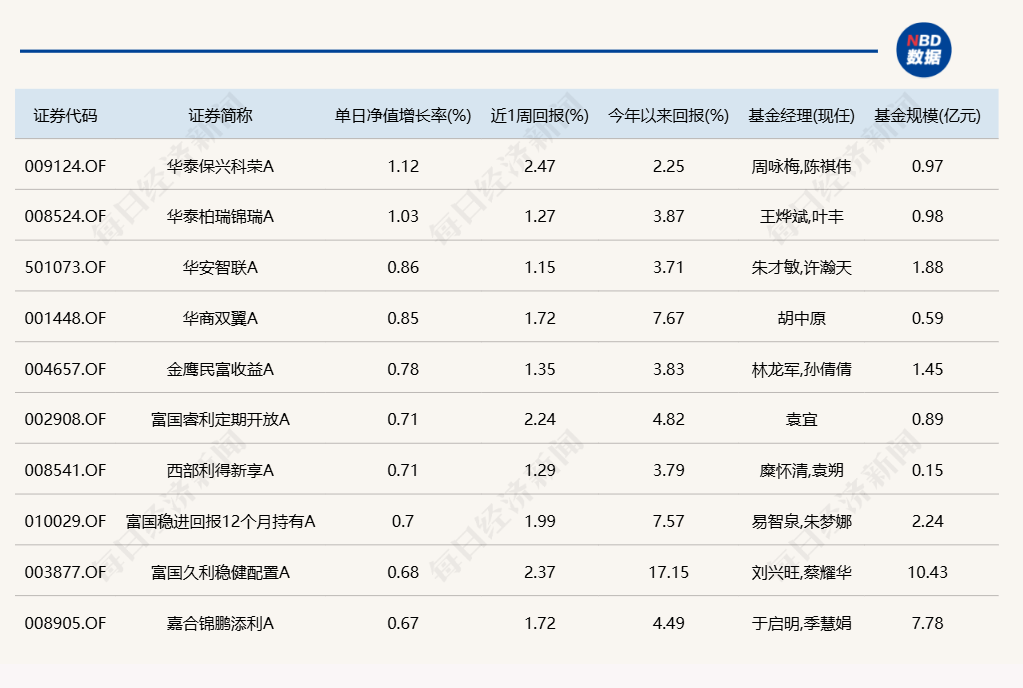Click fund manager 易智泉,朱梦娜
Image resolution: width=1023 pixels, height=688 pixels.
[801, 521]
